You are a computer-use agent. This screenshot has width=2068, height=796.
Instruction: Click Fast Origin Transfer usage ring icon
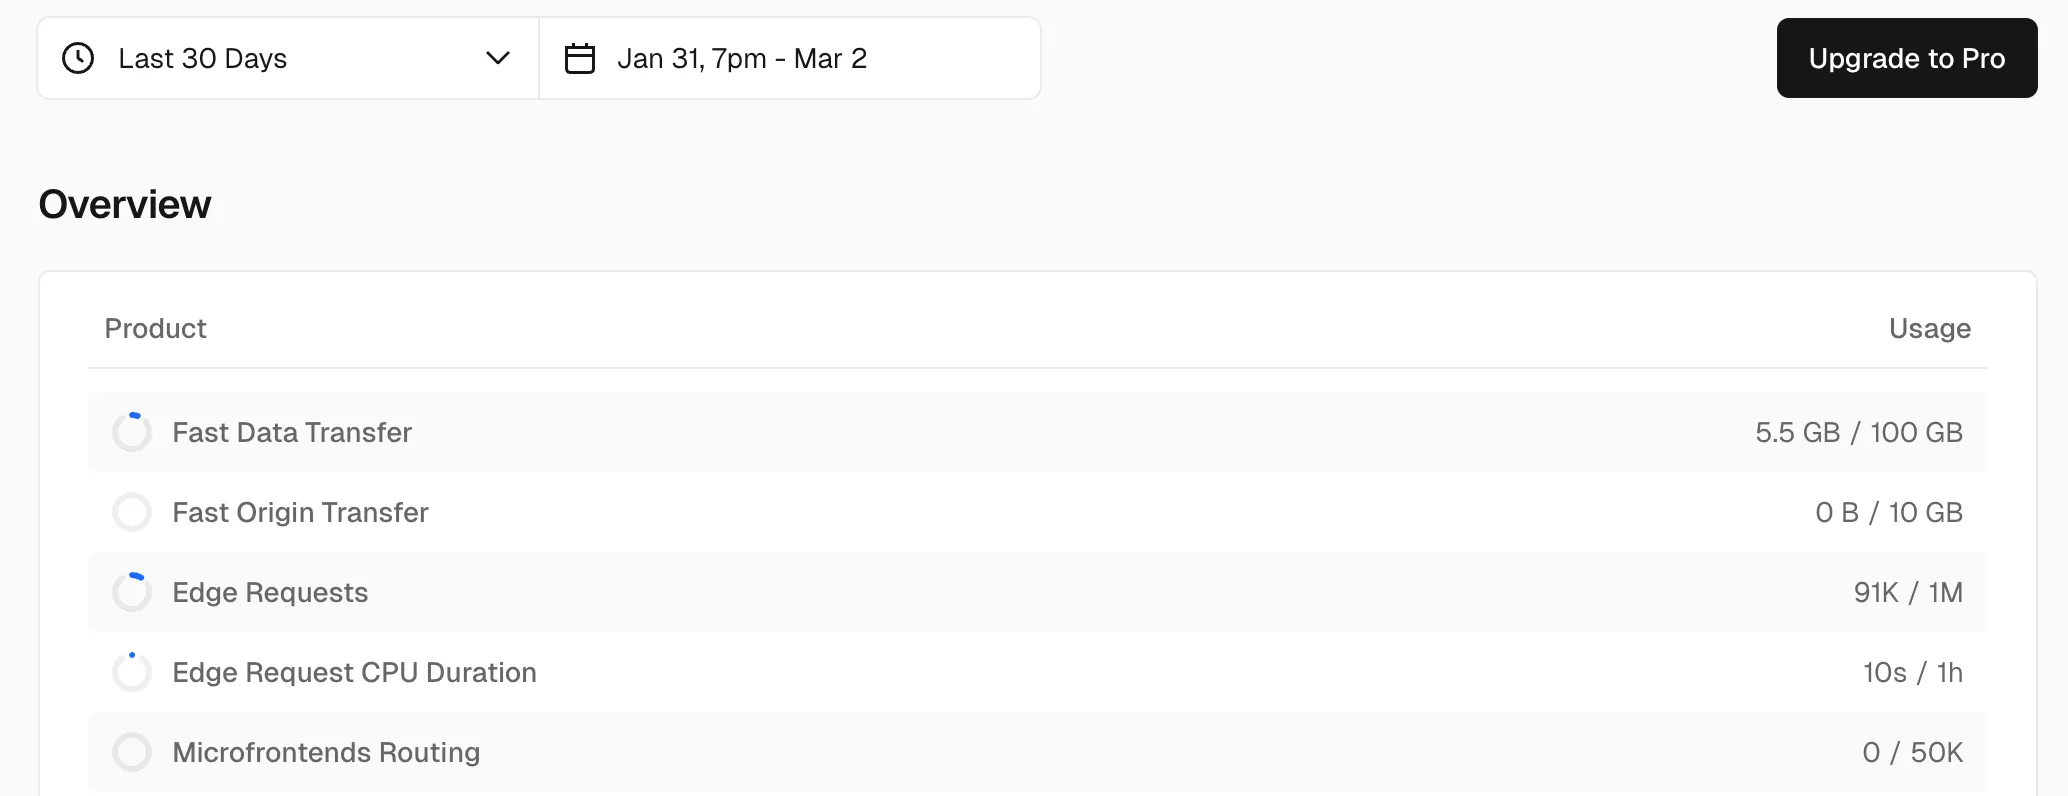(x=132, y=512)
